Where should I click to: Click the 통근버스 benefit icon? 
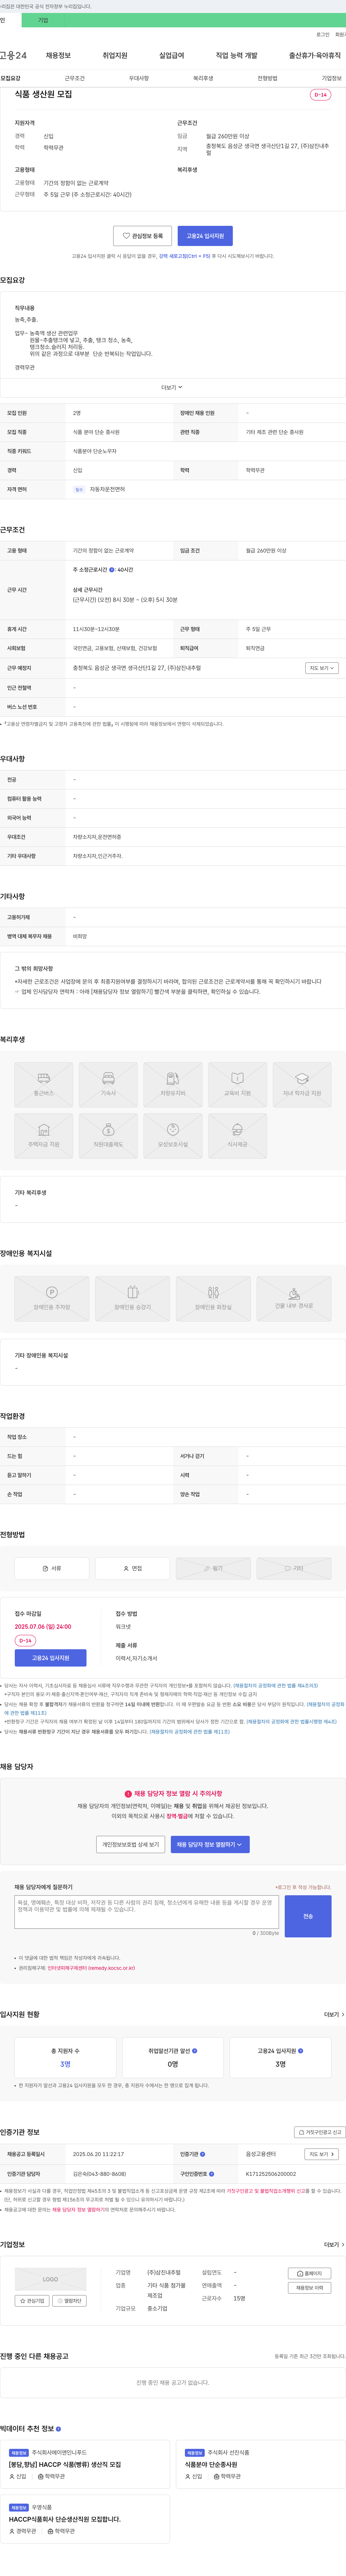click(x=44, y=1084)
